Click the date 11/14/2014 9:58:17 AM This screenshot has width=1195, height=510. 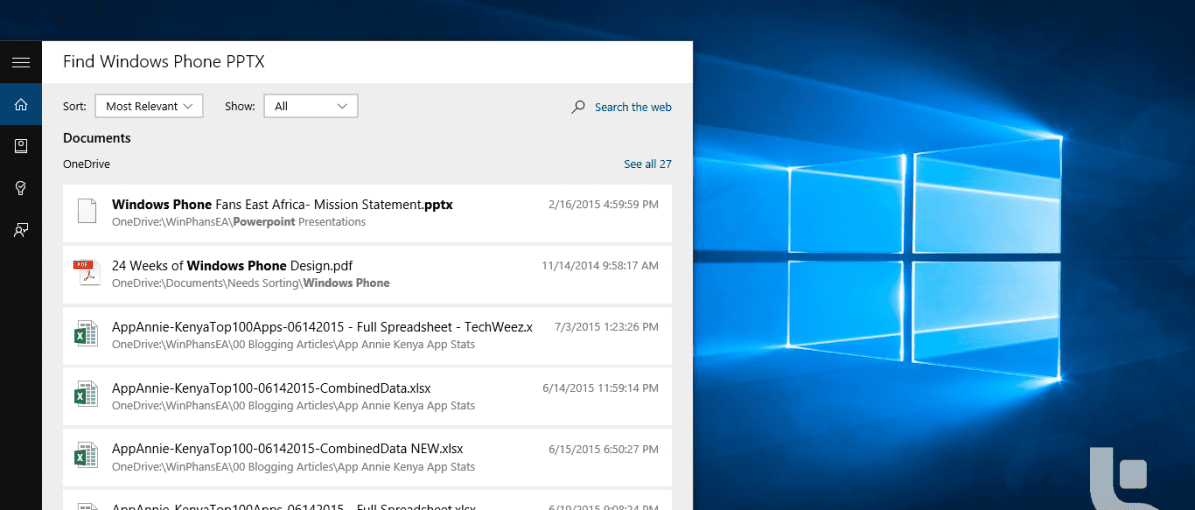601,266
